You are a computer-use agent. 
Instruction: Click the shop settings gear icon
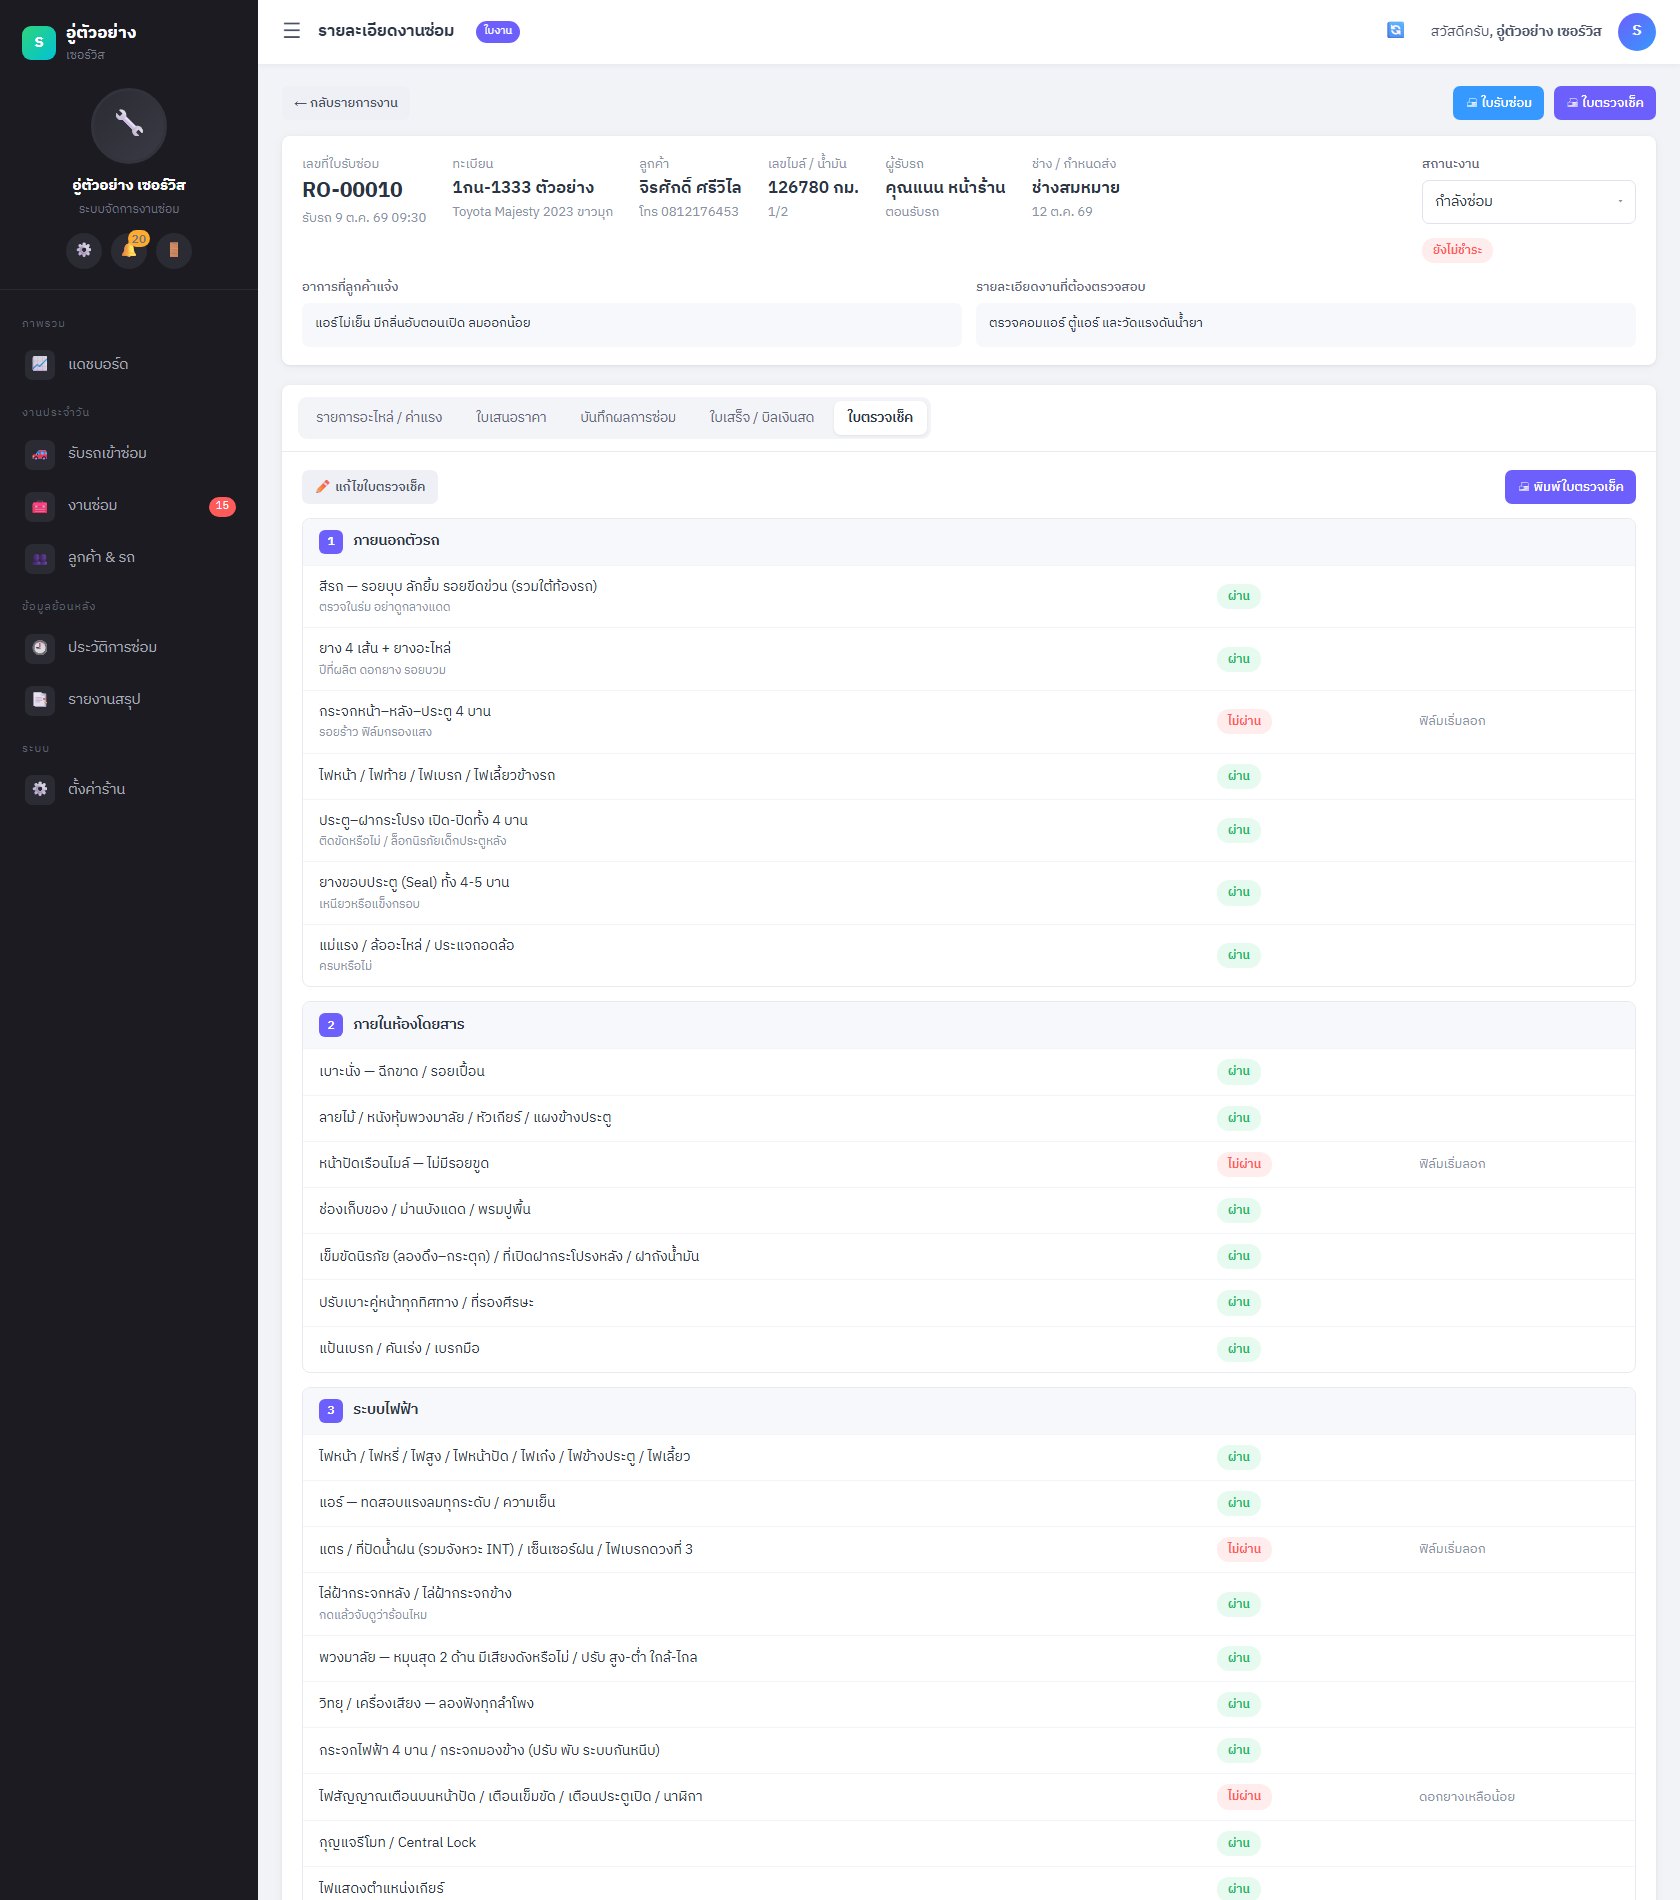pyautogui.click(x=40, y=789)
